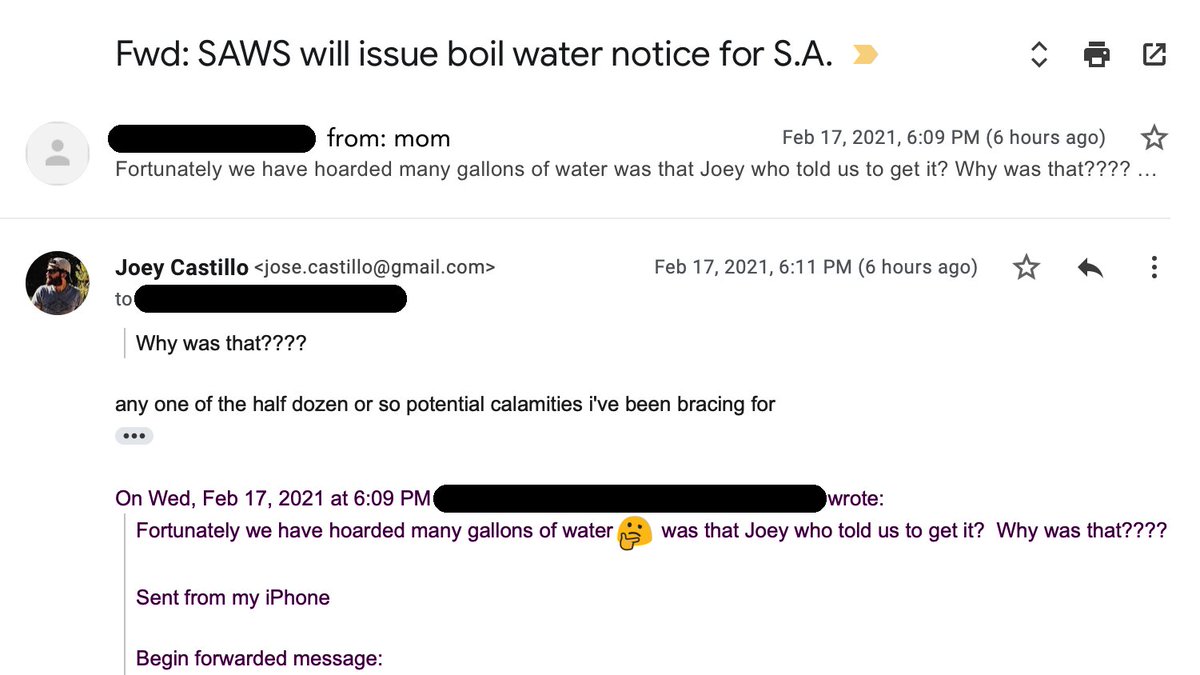Reply to Joey Castillo's message
The image size is (1200, 675).
1090,267
